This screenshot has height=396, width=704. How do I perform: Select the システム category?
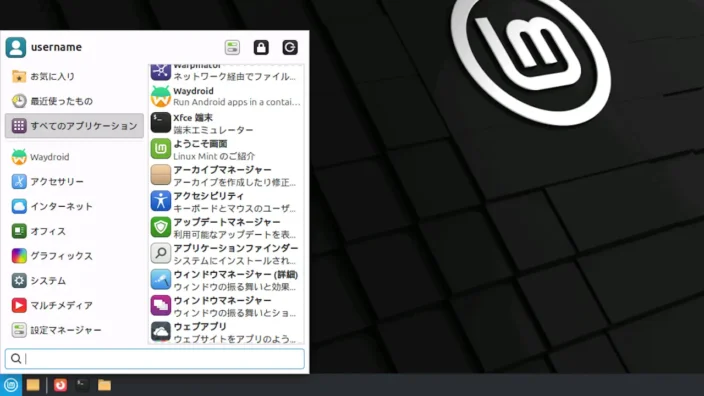pyautogui.click(x=74, y=281)
